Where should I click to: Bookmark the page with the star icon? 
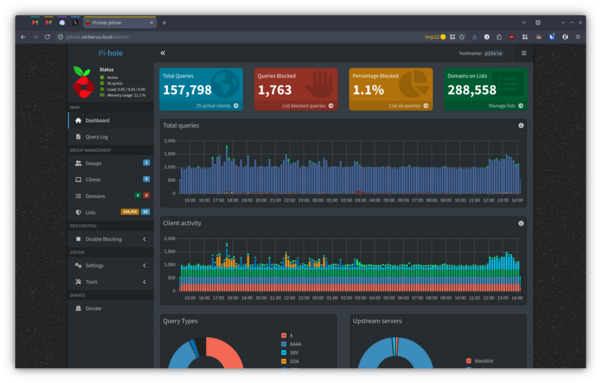click(x=462, y=37)
